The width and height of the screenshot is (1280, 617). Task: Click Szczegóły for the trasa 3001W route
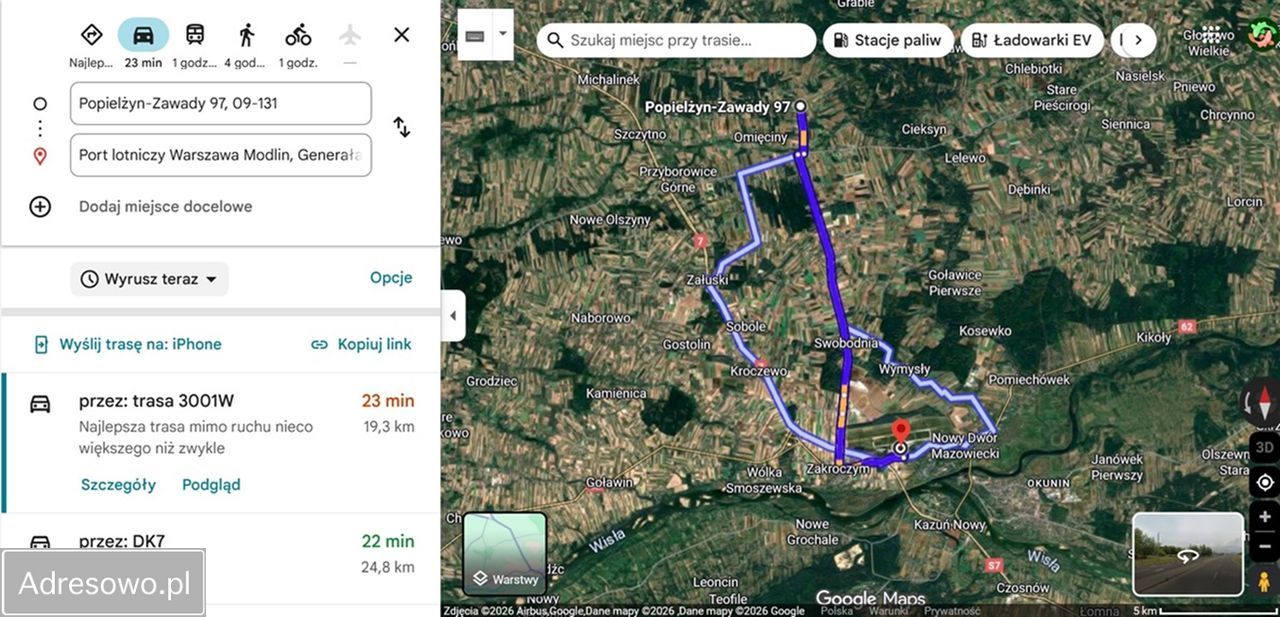118,484
